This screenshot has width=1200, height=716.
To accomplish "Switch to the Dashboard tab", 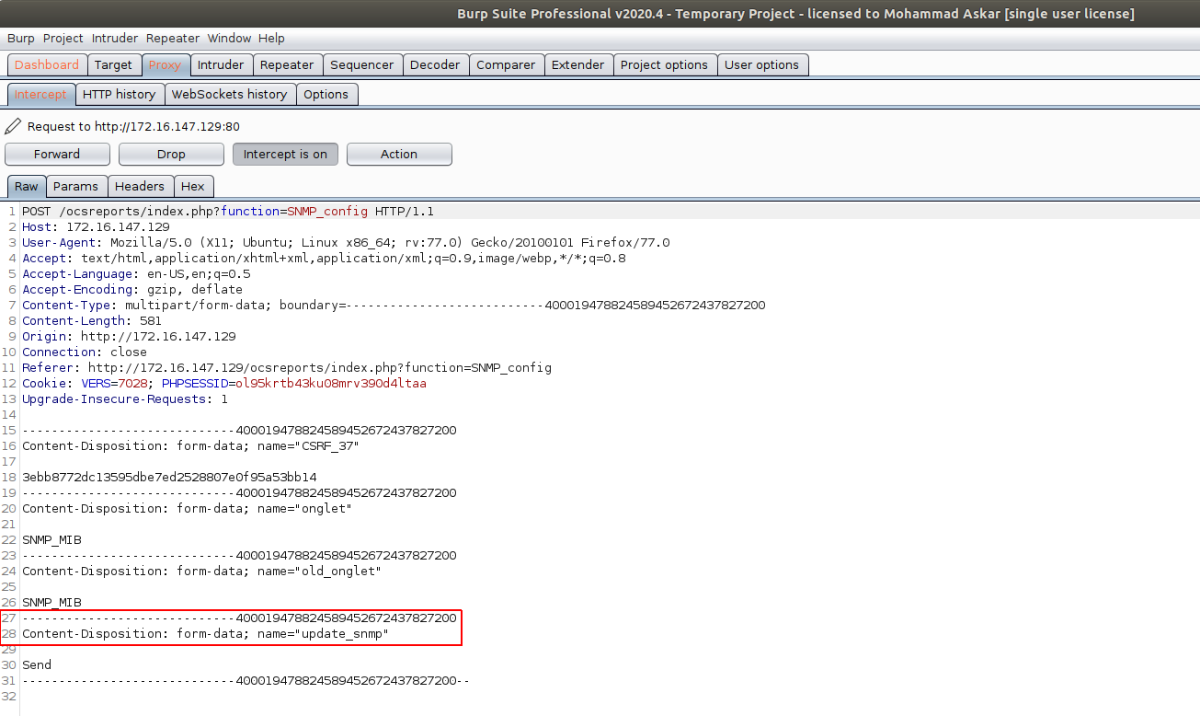I will click(x=46, y=65).
